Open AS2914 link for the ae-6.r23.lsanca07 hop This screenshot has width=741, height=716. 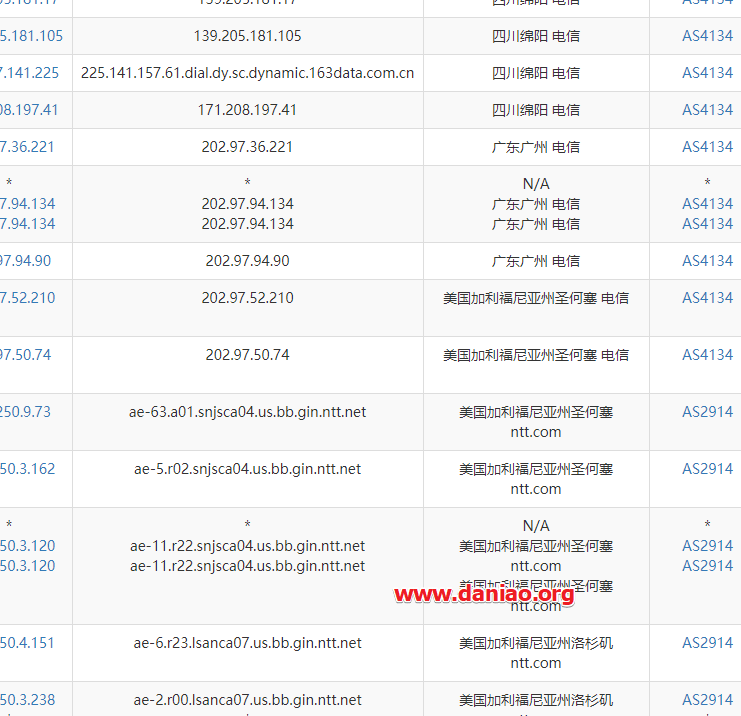pyautogui.click(x=707, y=643)
